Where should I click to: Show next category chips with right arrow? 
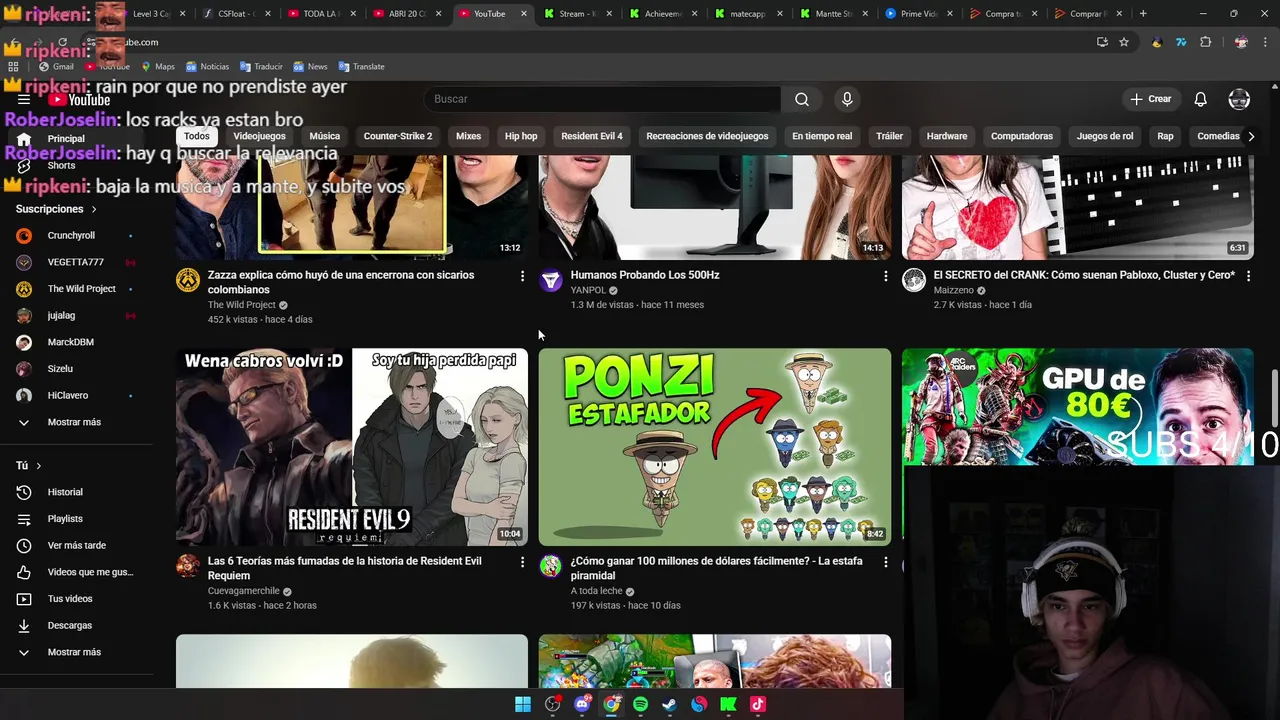[x=1250, y=136]
